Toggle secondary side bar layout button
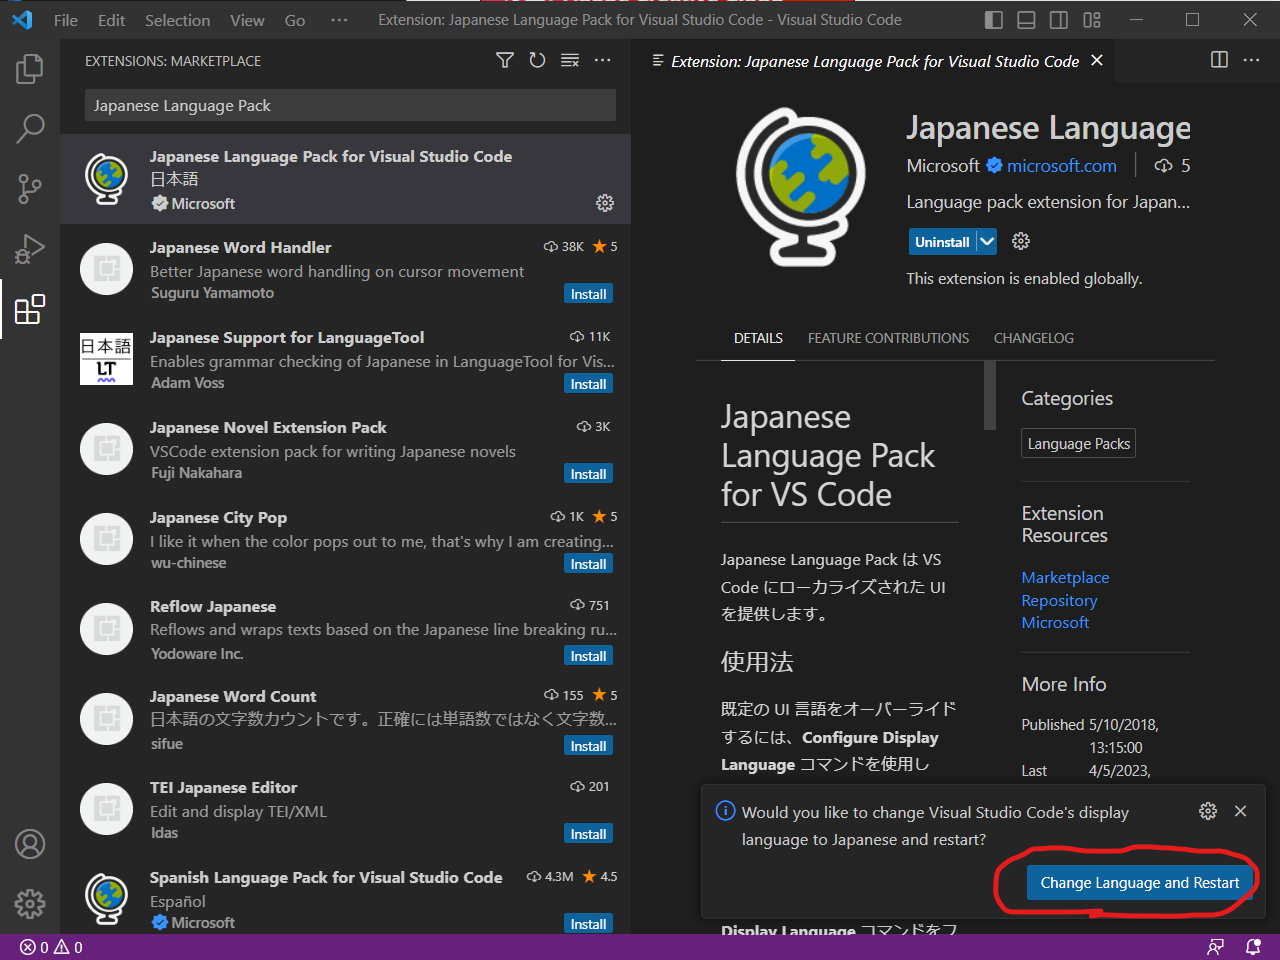 (1059, 20)
